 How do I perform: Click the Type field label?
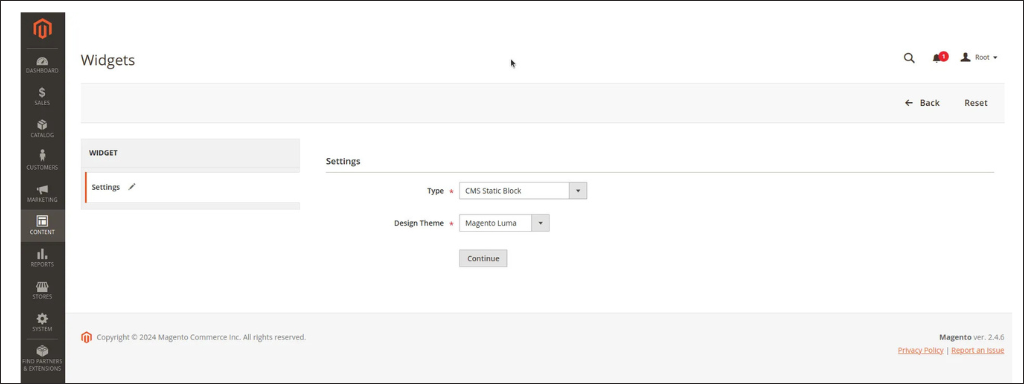click(x=435, y=191)
